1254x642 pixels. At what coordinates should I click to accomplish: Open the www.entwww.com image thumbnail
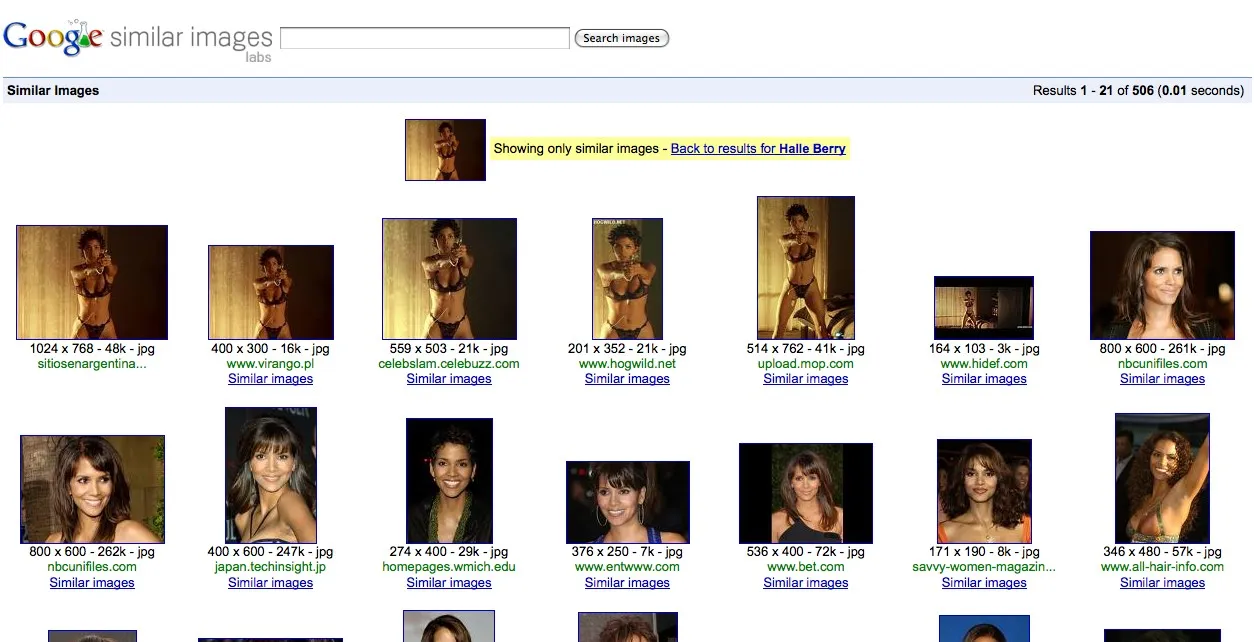[x=627, y=502]
